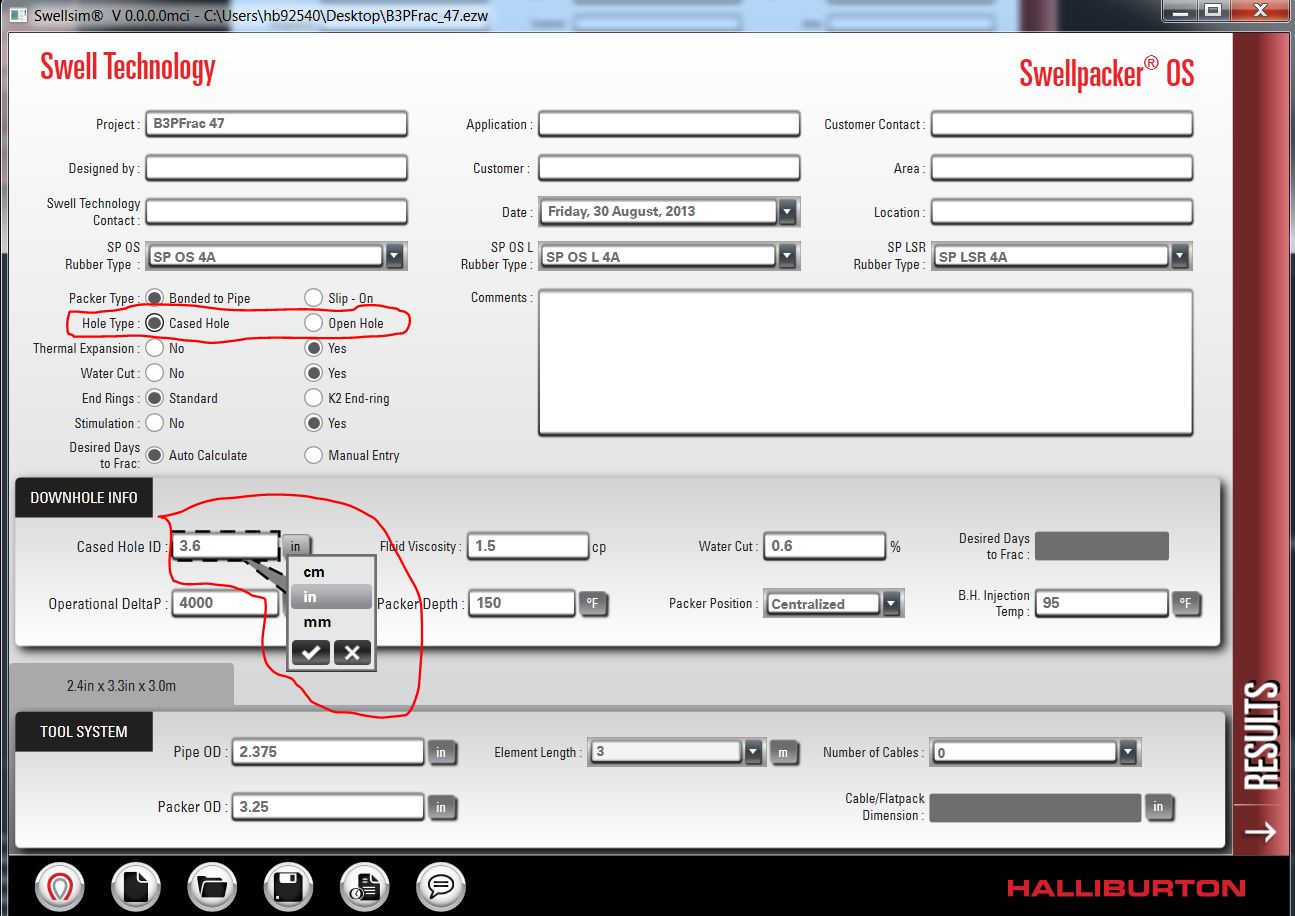Click the Fluid Viscosity field
Viewport: 1295px width, 916px height.
[x=528, y=546]
